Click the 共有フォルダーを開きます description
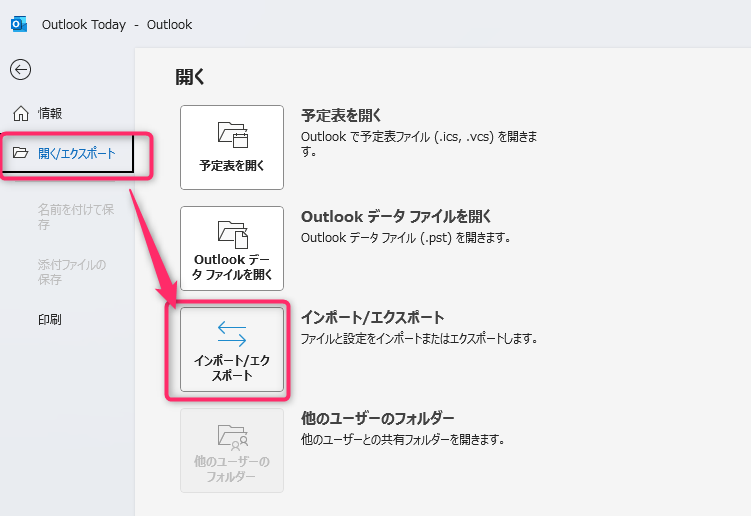The width and height of the screenshot is (751, 516). click(403, 439)
